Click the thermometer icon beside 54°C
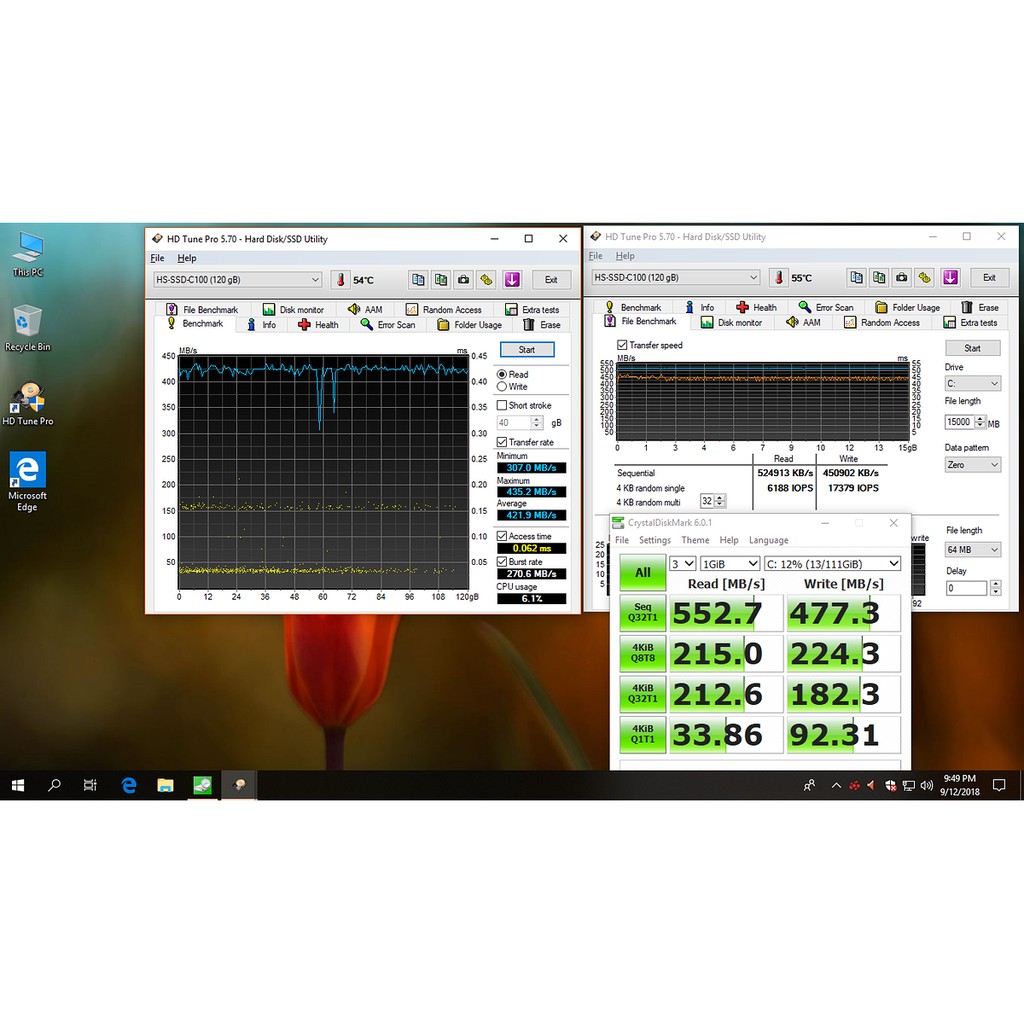 click(x=340, y=280)
